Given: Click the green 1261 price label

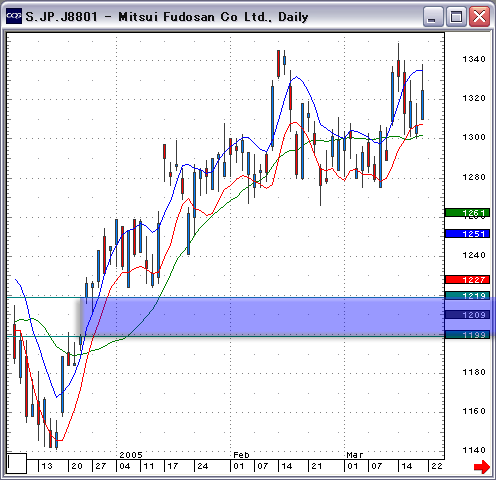Looking at the screenshot, I should (467, 213).
